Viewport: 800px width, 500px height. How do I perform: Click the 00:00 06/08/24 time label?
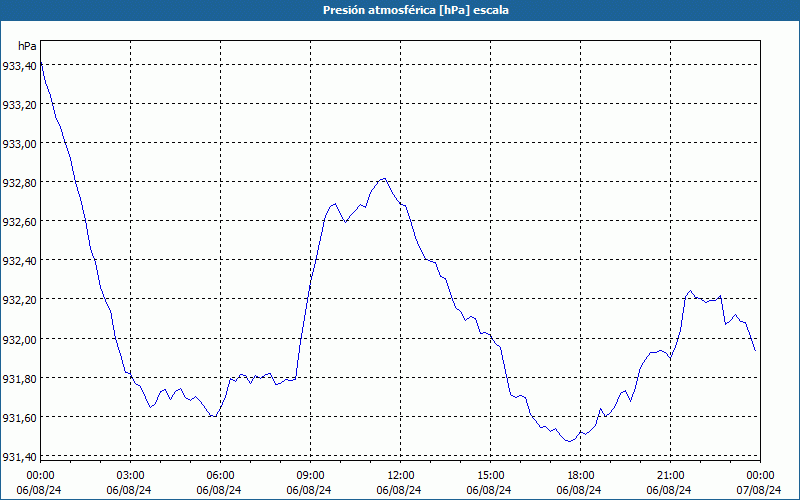(39, 483)
